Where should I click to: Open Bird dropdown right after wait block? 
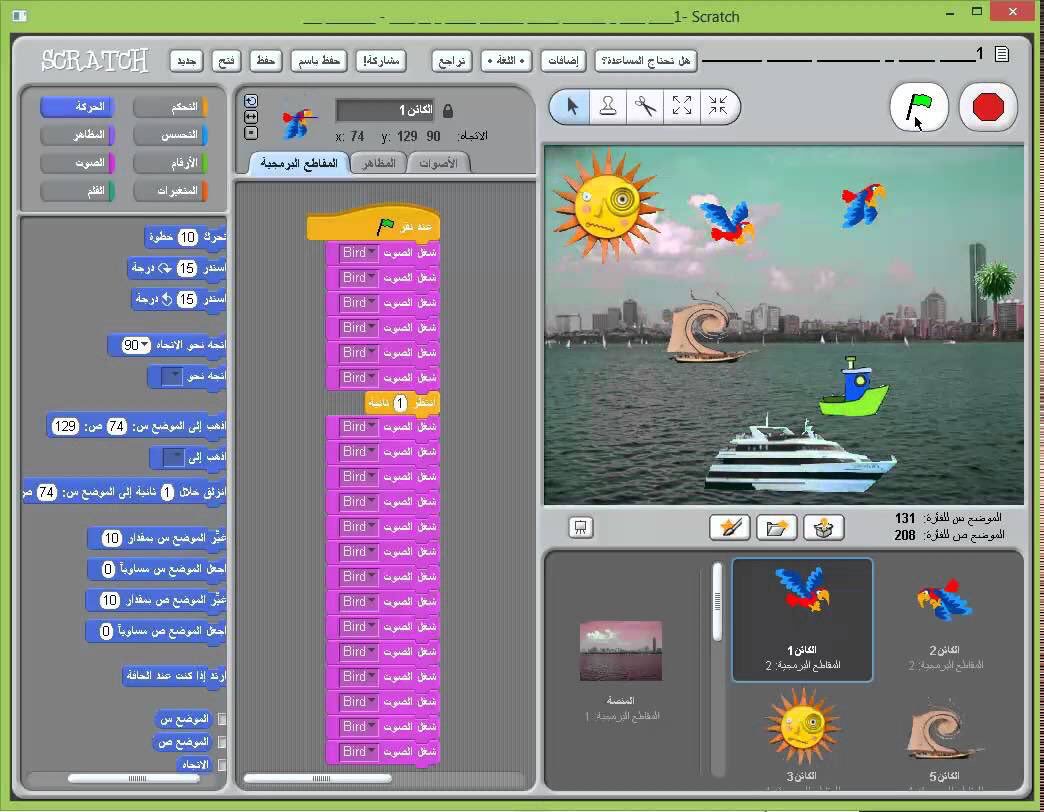(358, 427)
